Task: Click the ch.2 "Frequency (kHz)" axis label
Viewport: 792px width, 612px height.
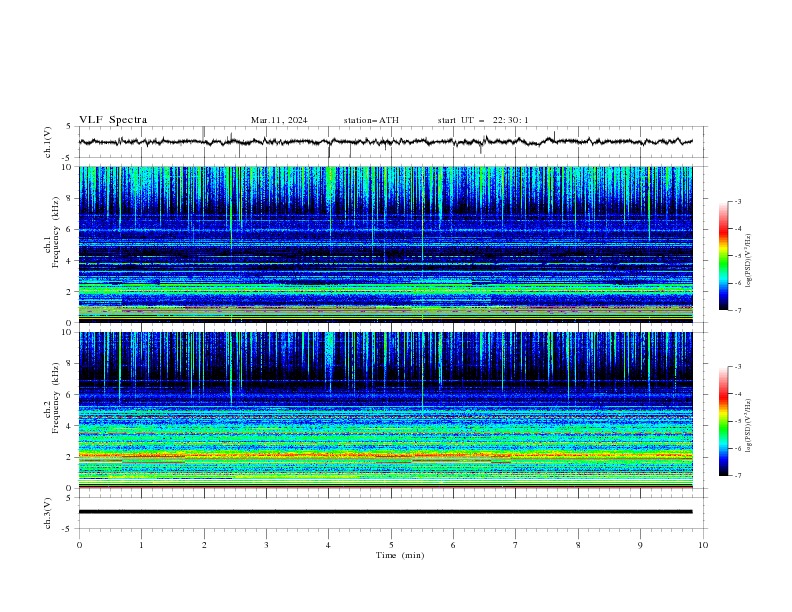Action: click(x=55, y=397)
